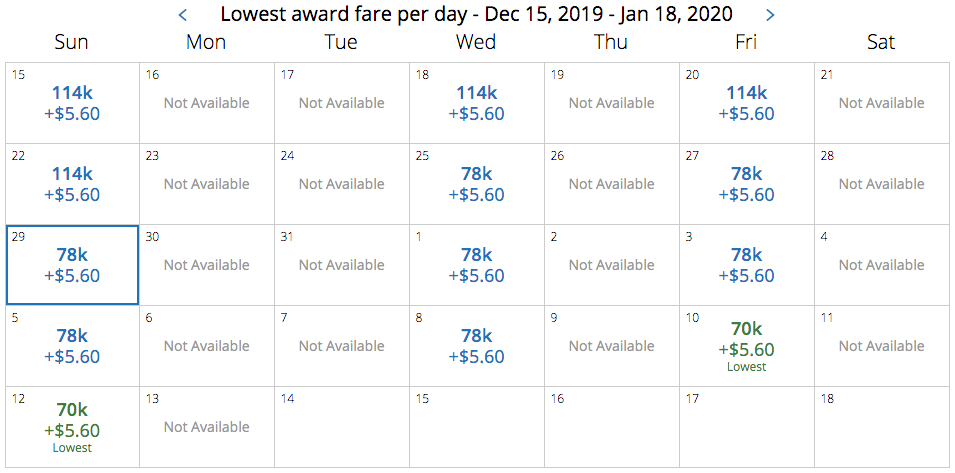Select lowest fare on January 10

(x=746, y=346)
